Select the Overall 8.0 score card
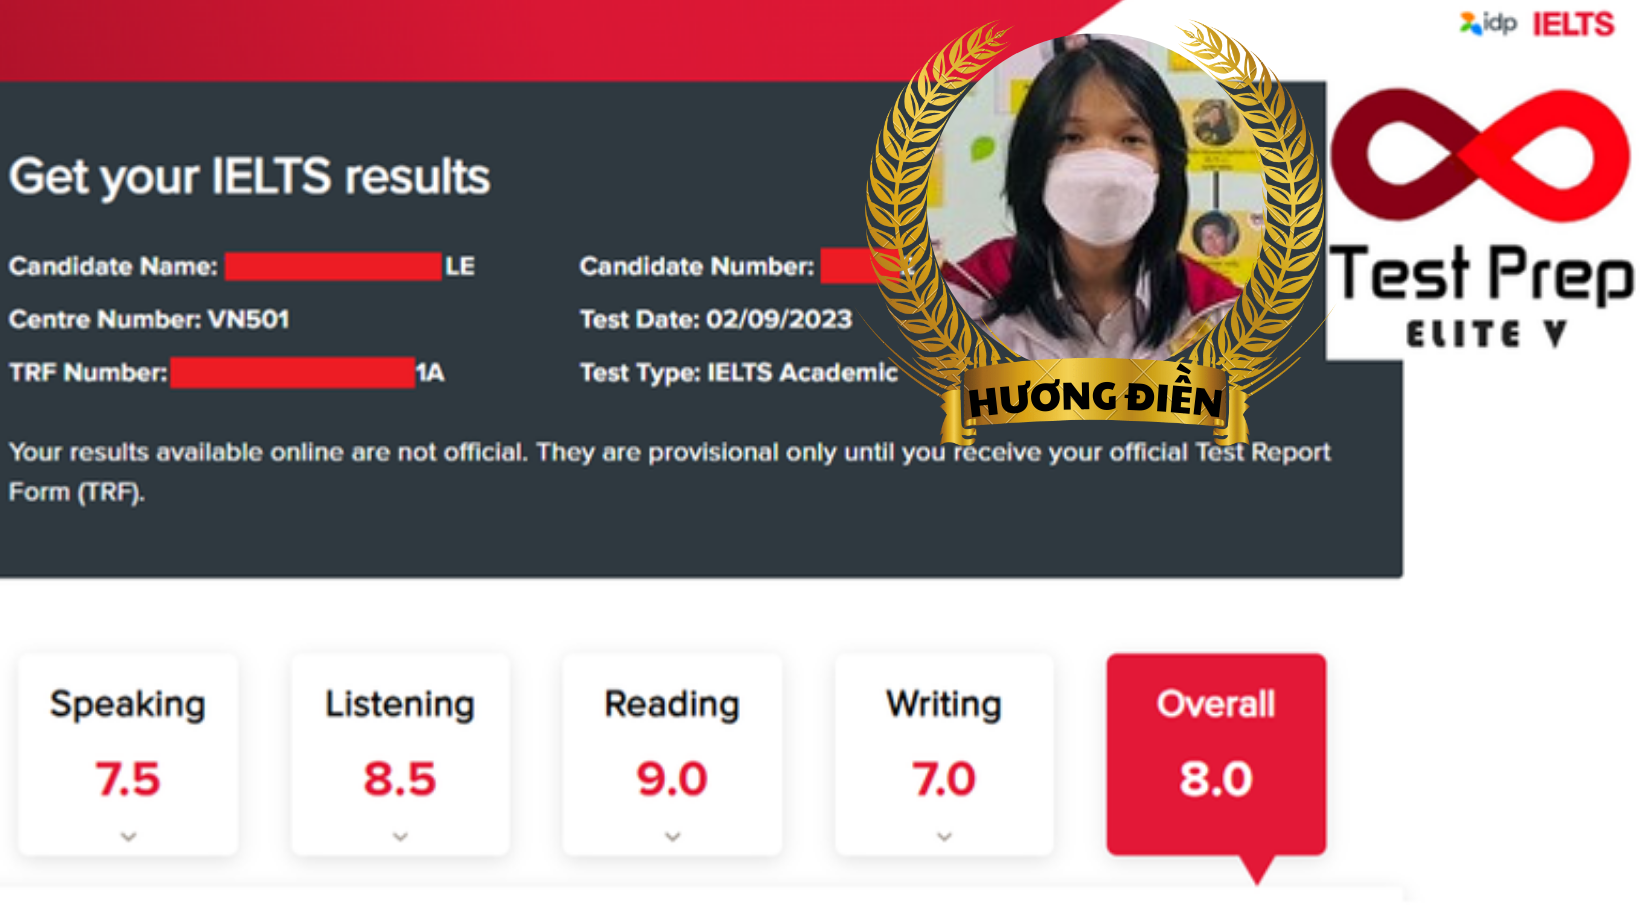This screenshot has height=924, width=1640. pyautogui.click(x=1216, y=755)
